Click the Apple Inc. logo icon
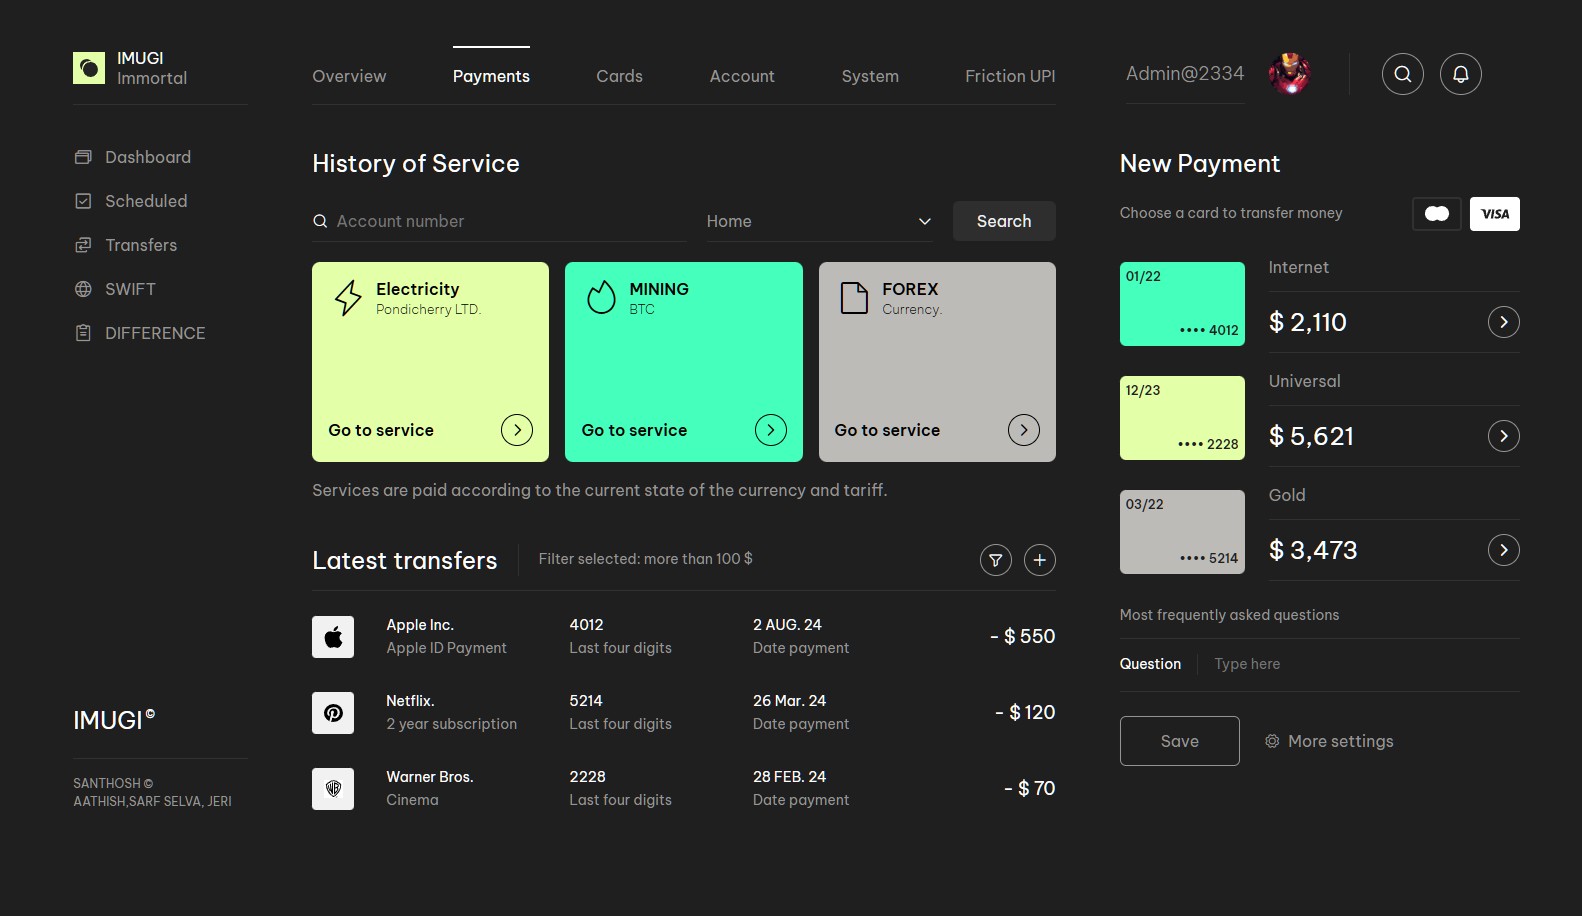 click(333, 637)
